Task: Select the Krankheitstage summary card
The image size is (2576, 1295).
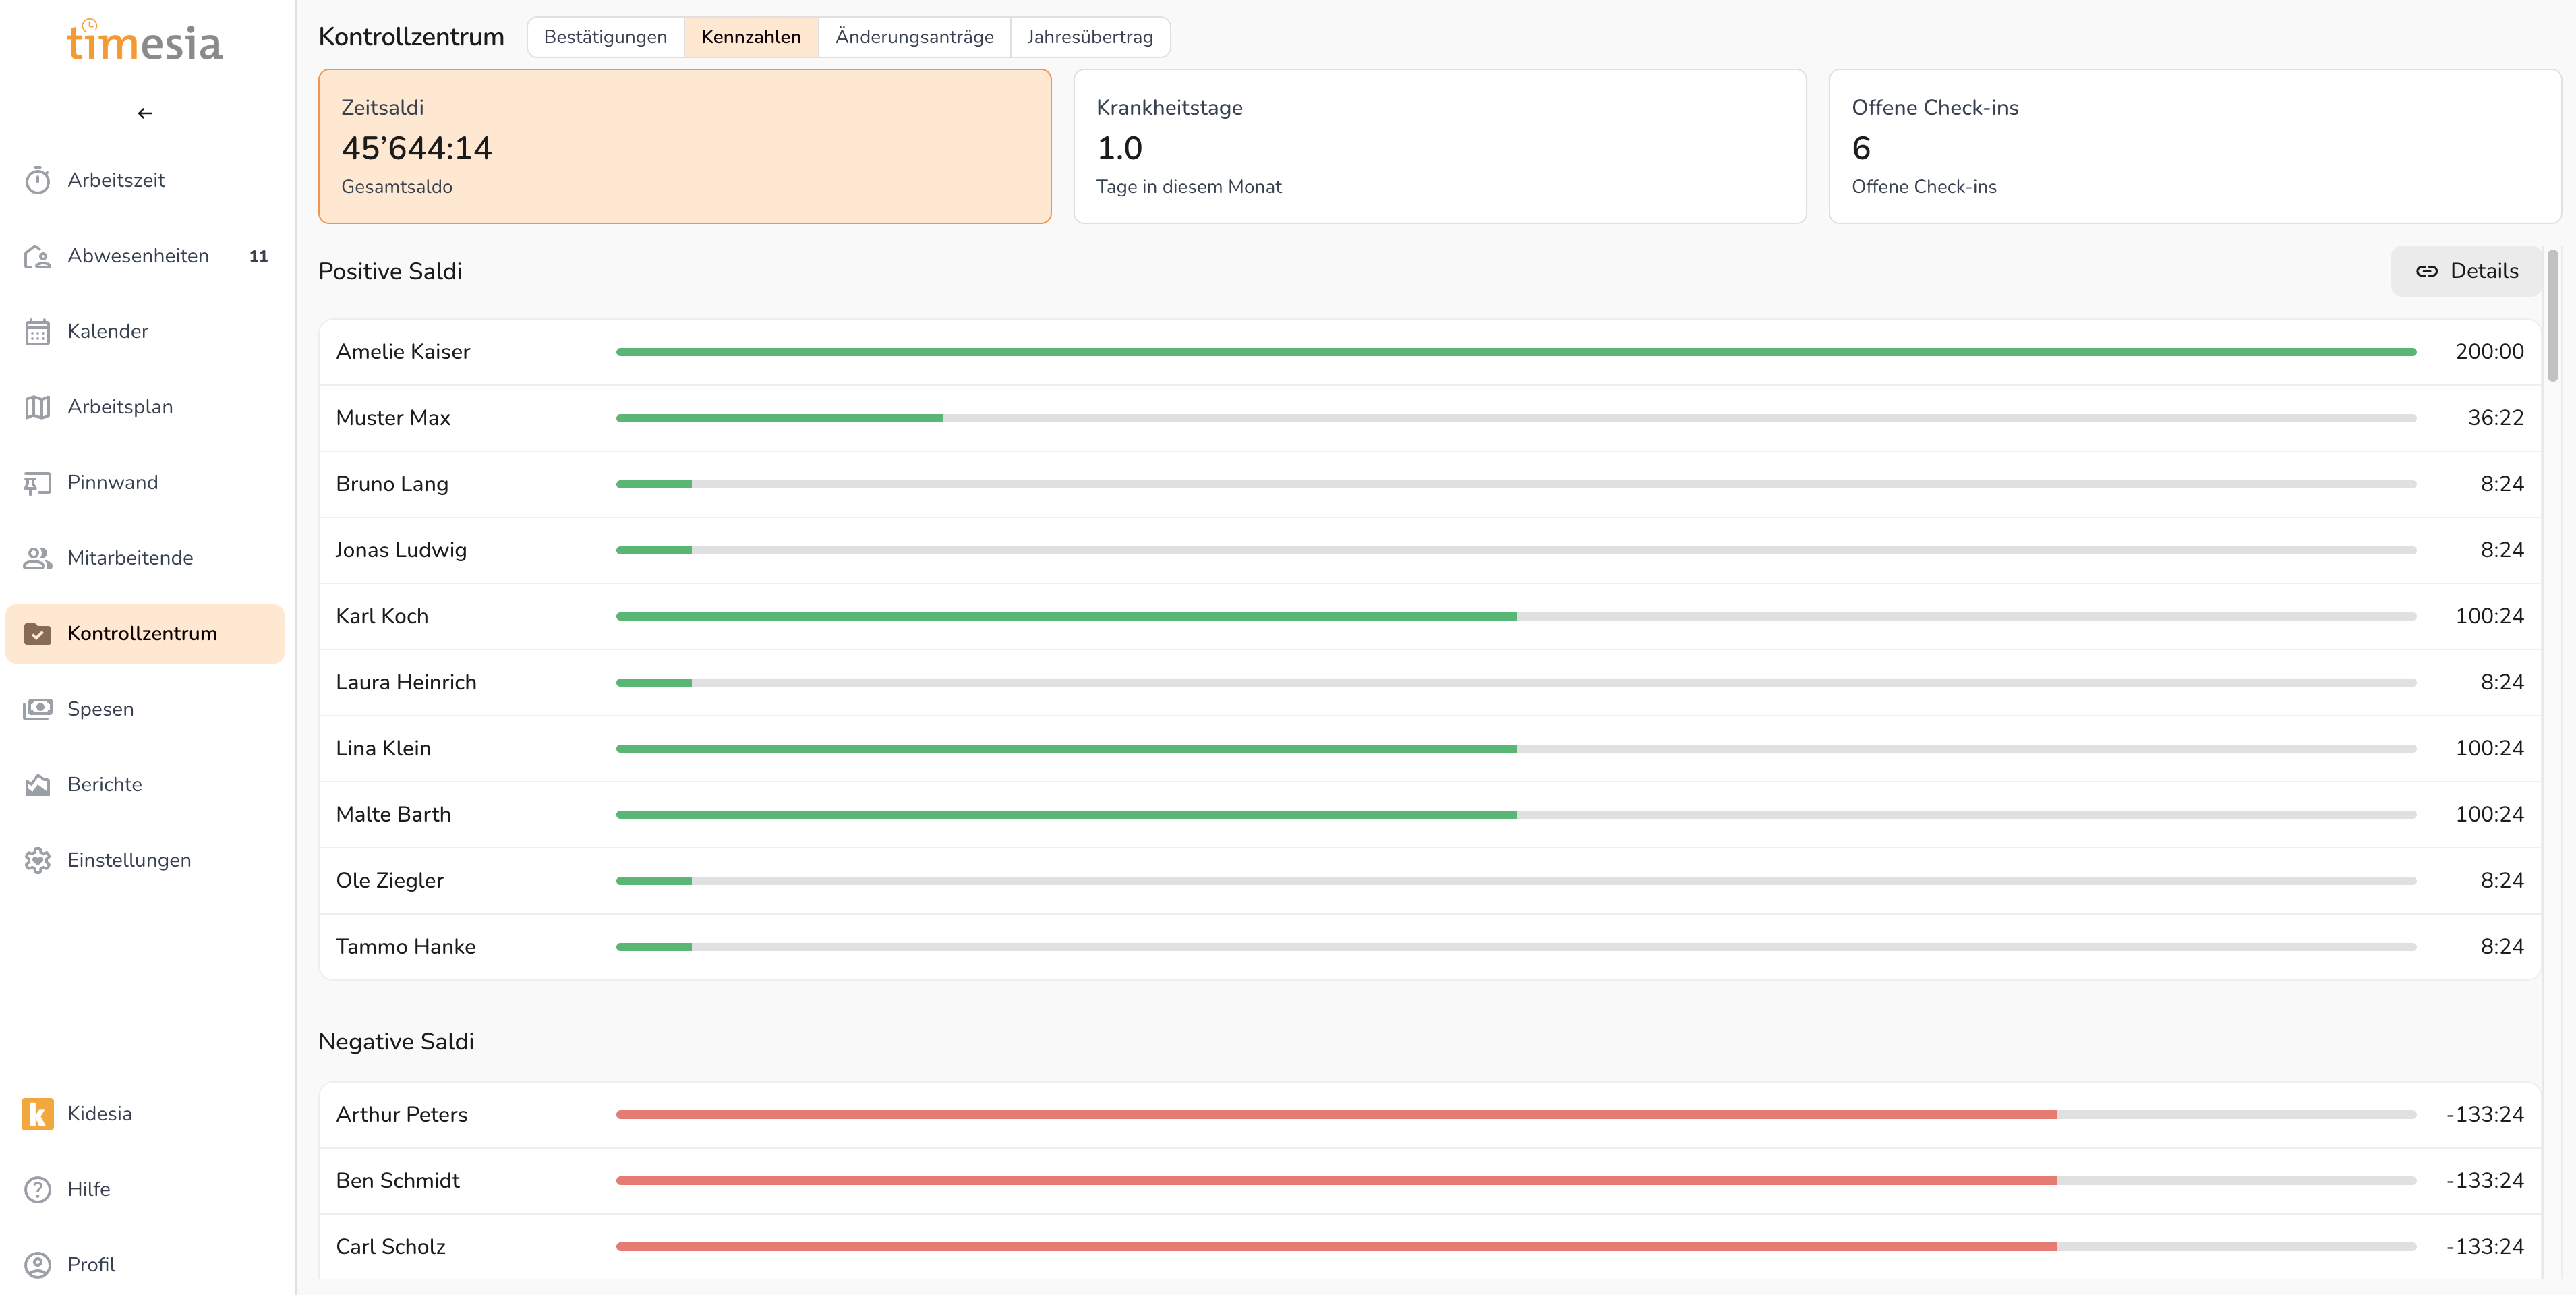Action: coord(1439,146)
